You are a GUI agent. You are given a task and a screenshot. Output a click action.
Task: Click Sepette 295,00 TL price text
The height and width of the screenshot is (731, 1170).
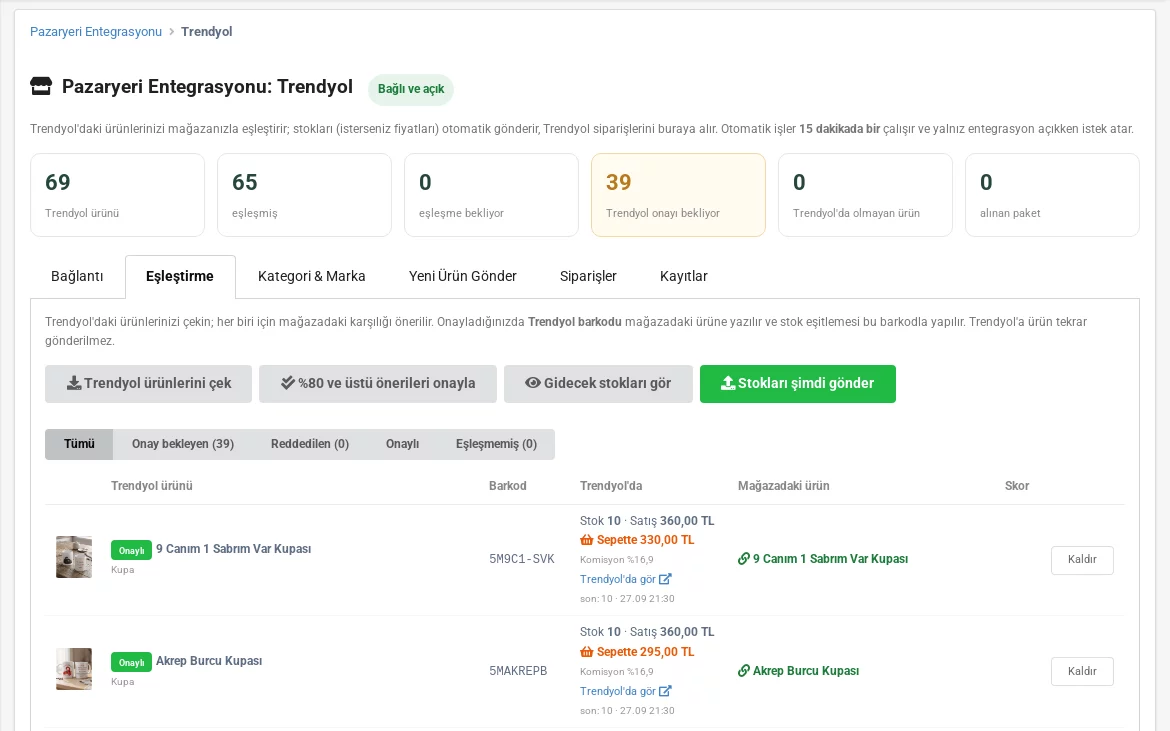pos(645,652)
